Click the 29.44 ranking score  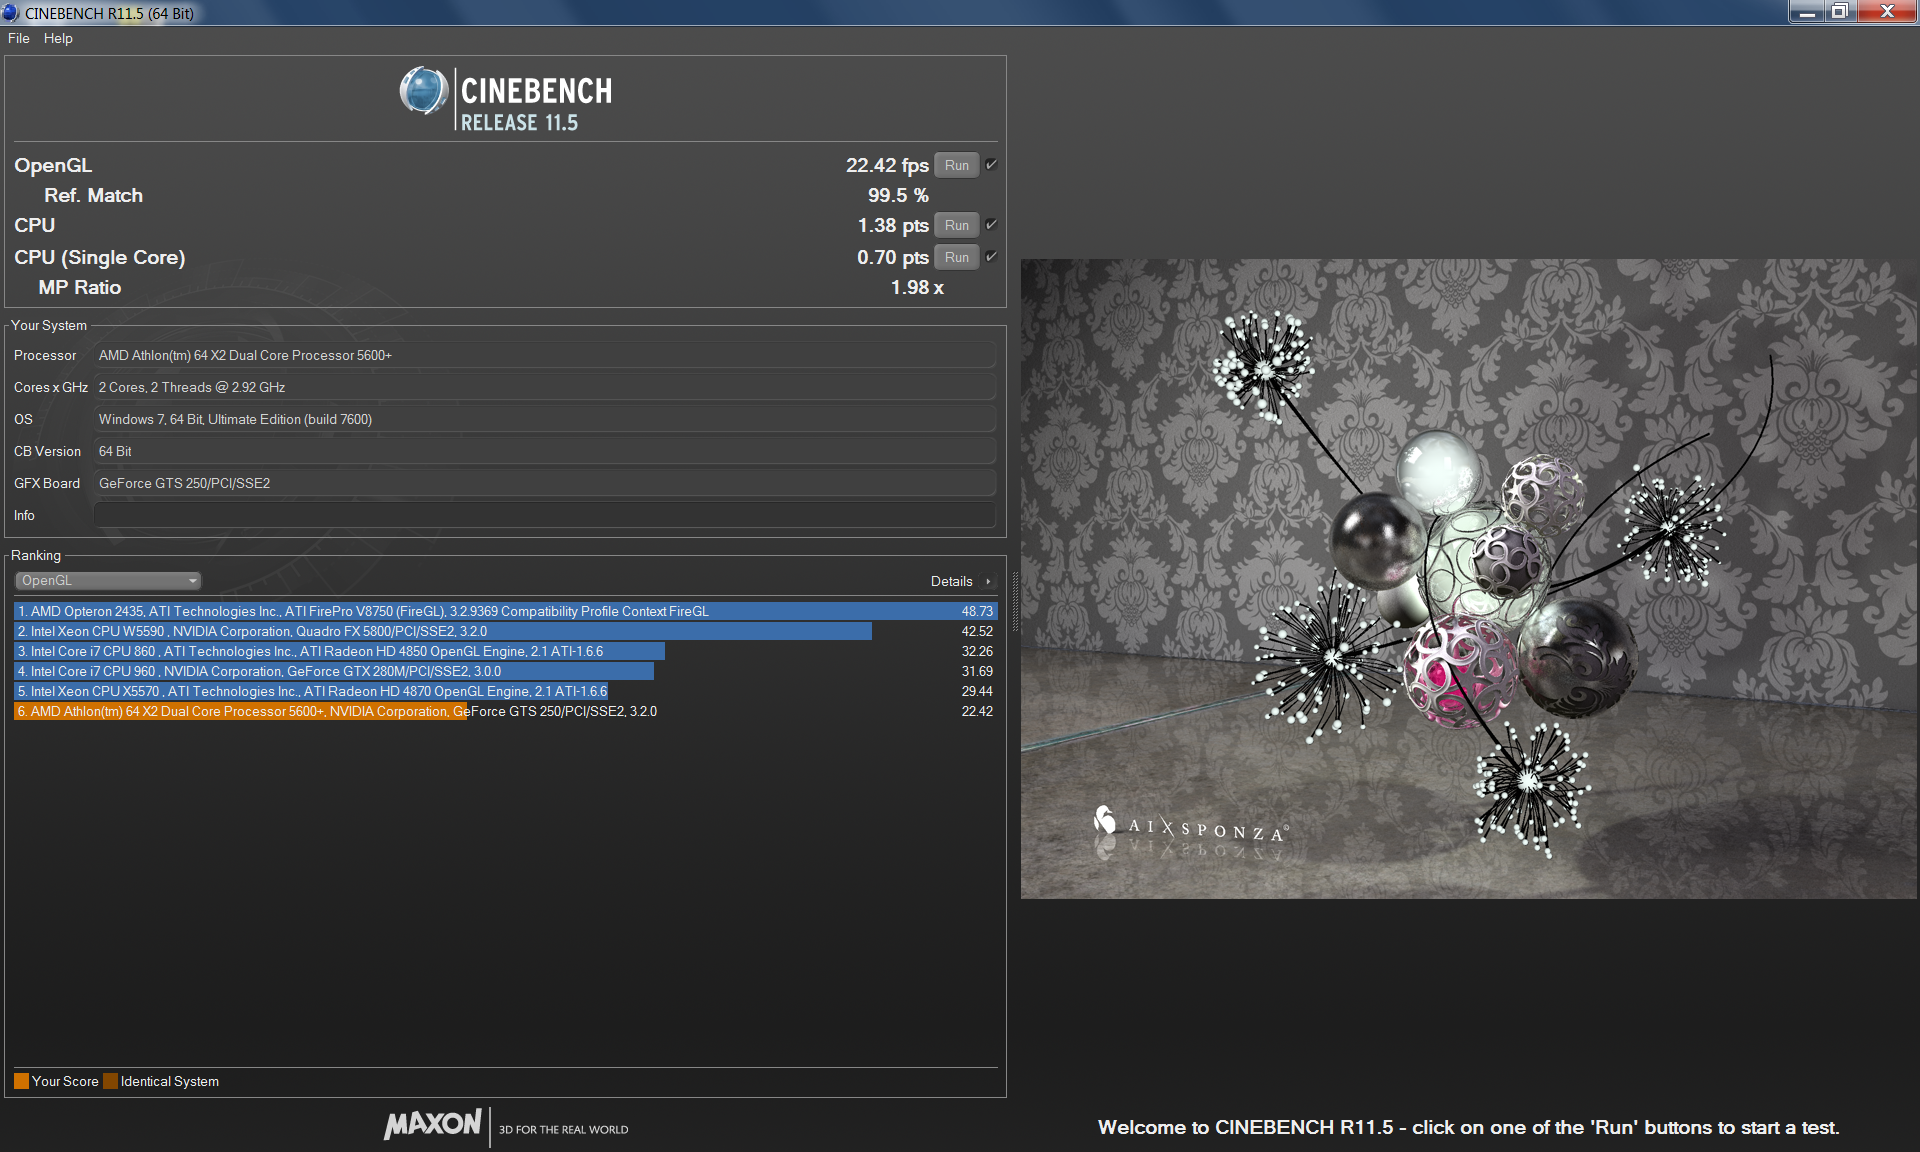pos(977,691)
